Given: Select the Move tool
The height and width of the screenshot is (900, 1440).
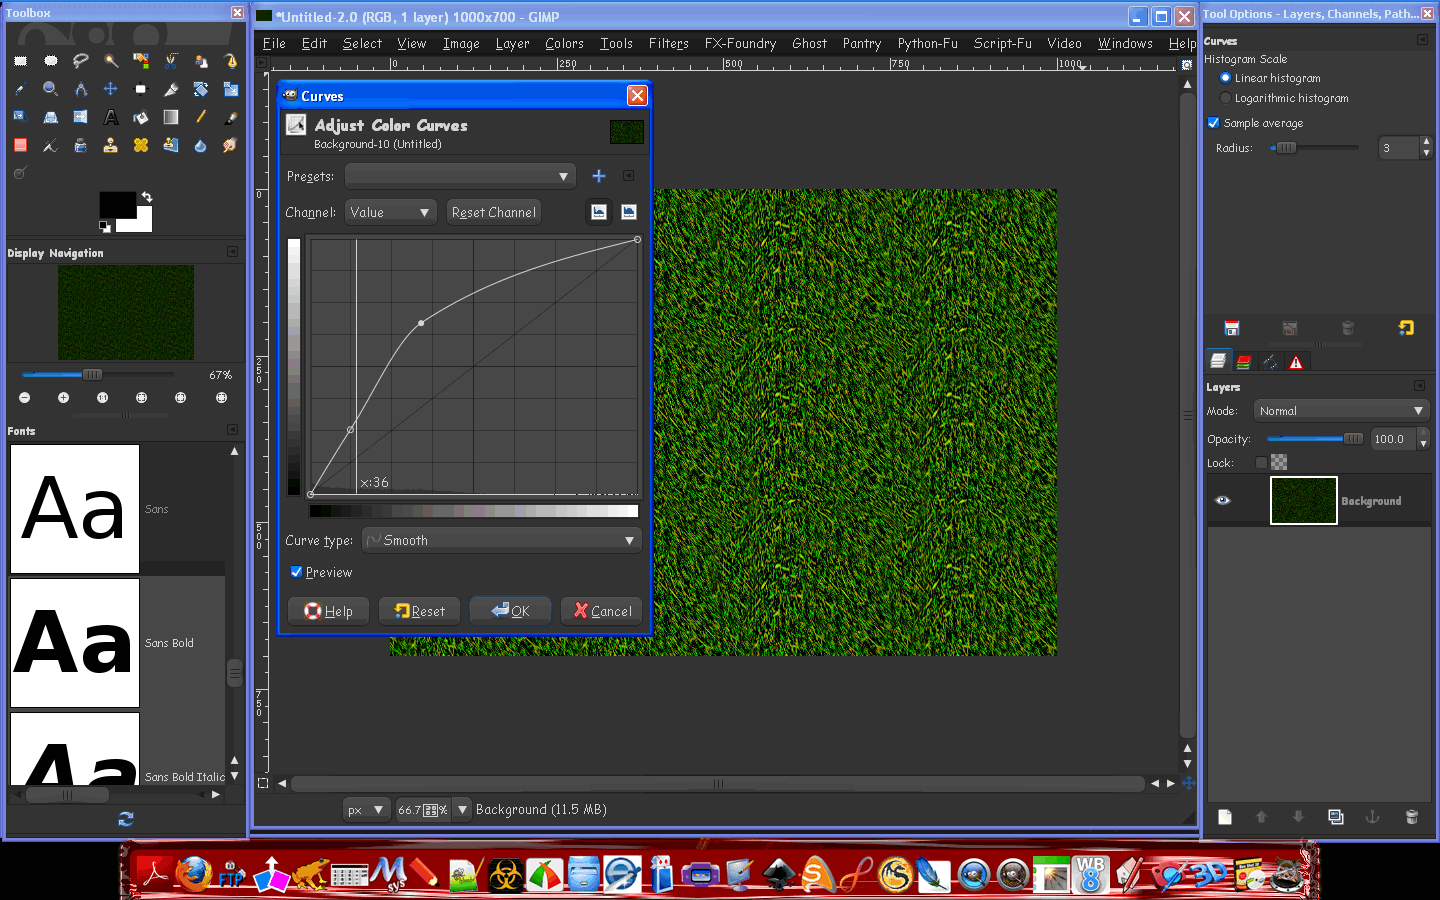Looking at the screenshot, I should (110, 89).
